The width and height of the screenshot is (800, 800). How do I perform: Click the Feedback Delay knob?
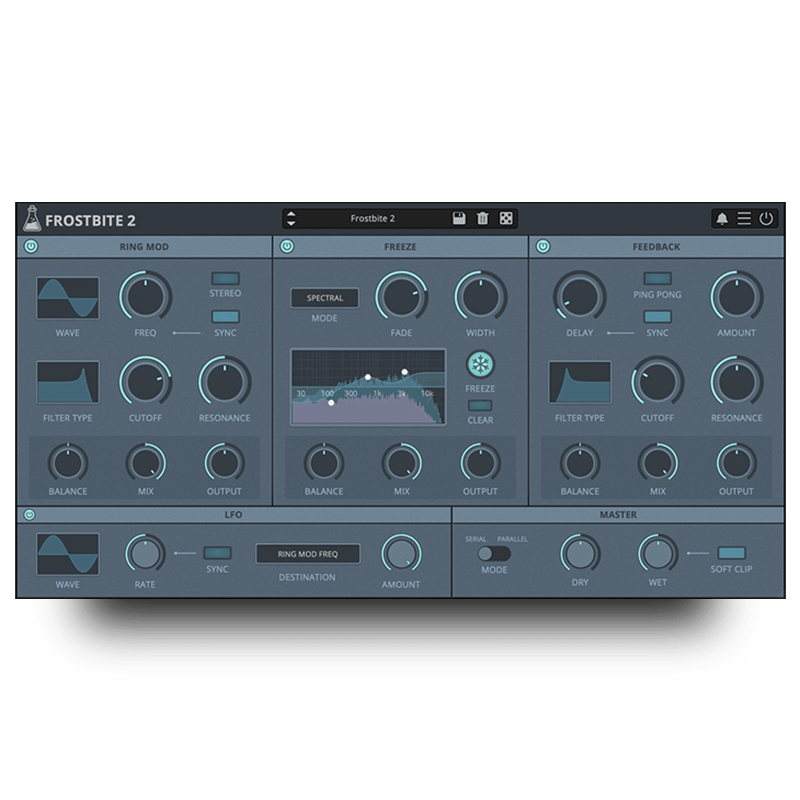(580, 297)
